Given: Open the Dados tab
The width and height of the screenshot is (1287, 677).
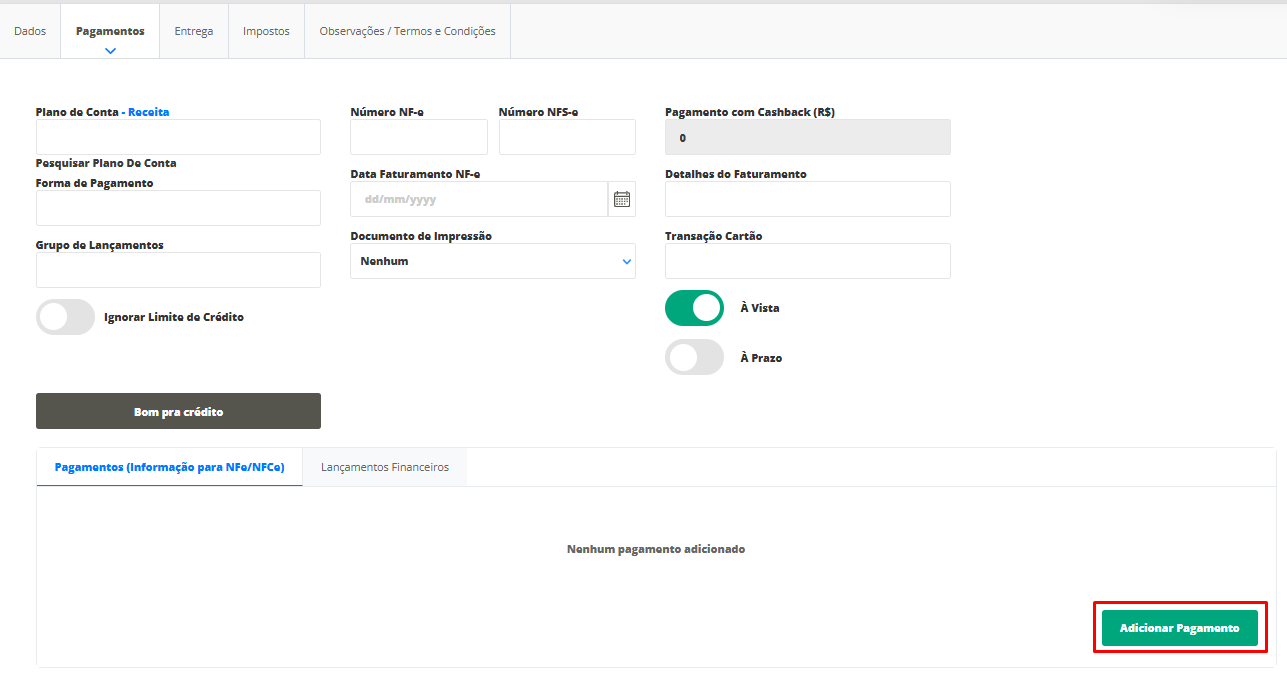Looking at the screenshot, I should (x=30, y=31).
